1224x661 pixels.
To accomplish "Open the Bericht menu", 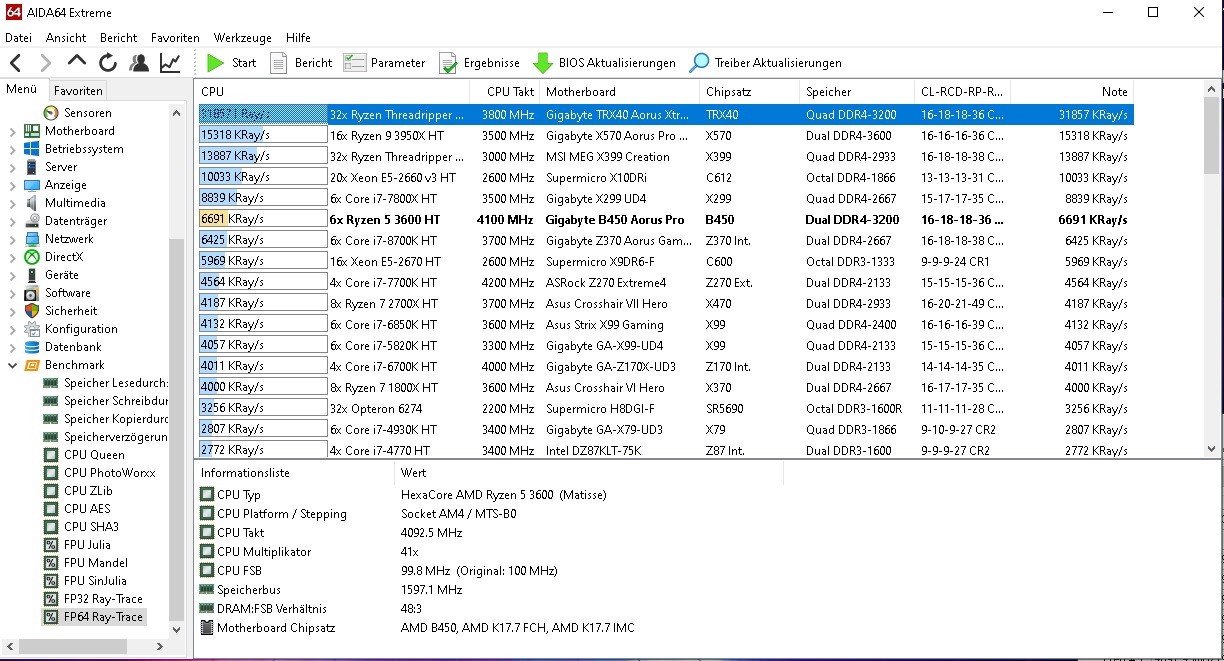I will [119, 38].
